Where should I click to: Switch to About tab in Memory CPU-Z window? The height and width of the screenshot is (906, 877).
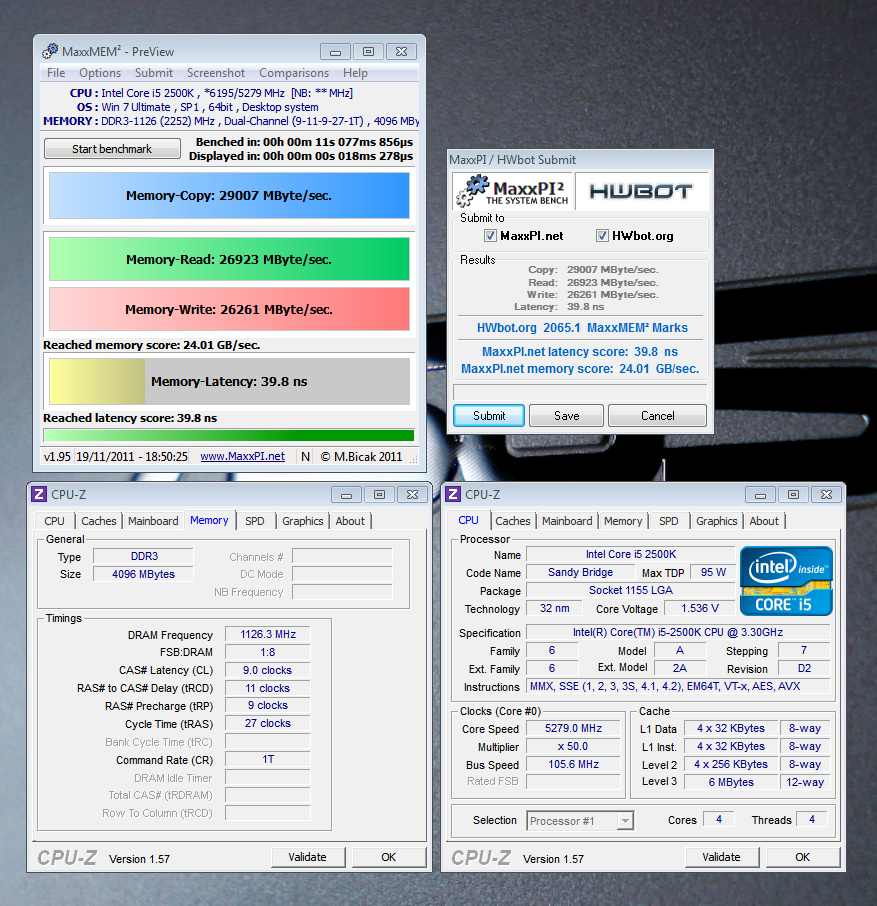[x=350, y=521]
